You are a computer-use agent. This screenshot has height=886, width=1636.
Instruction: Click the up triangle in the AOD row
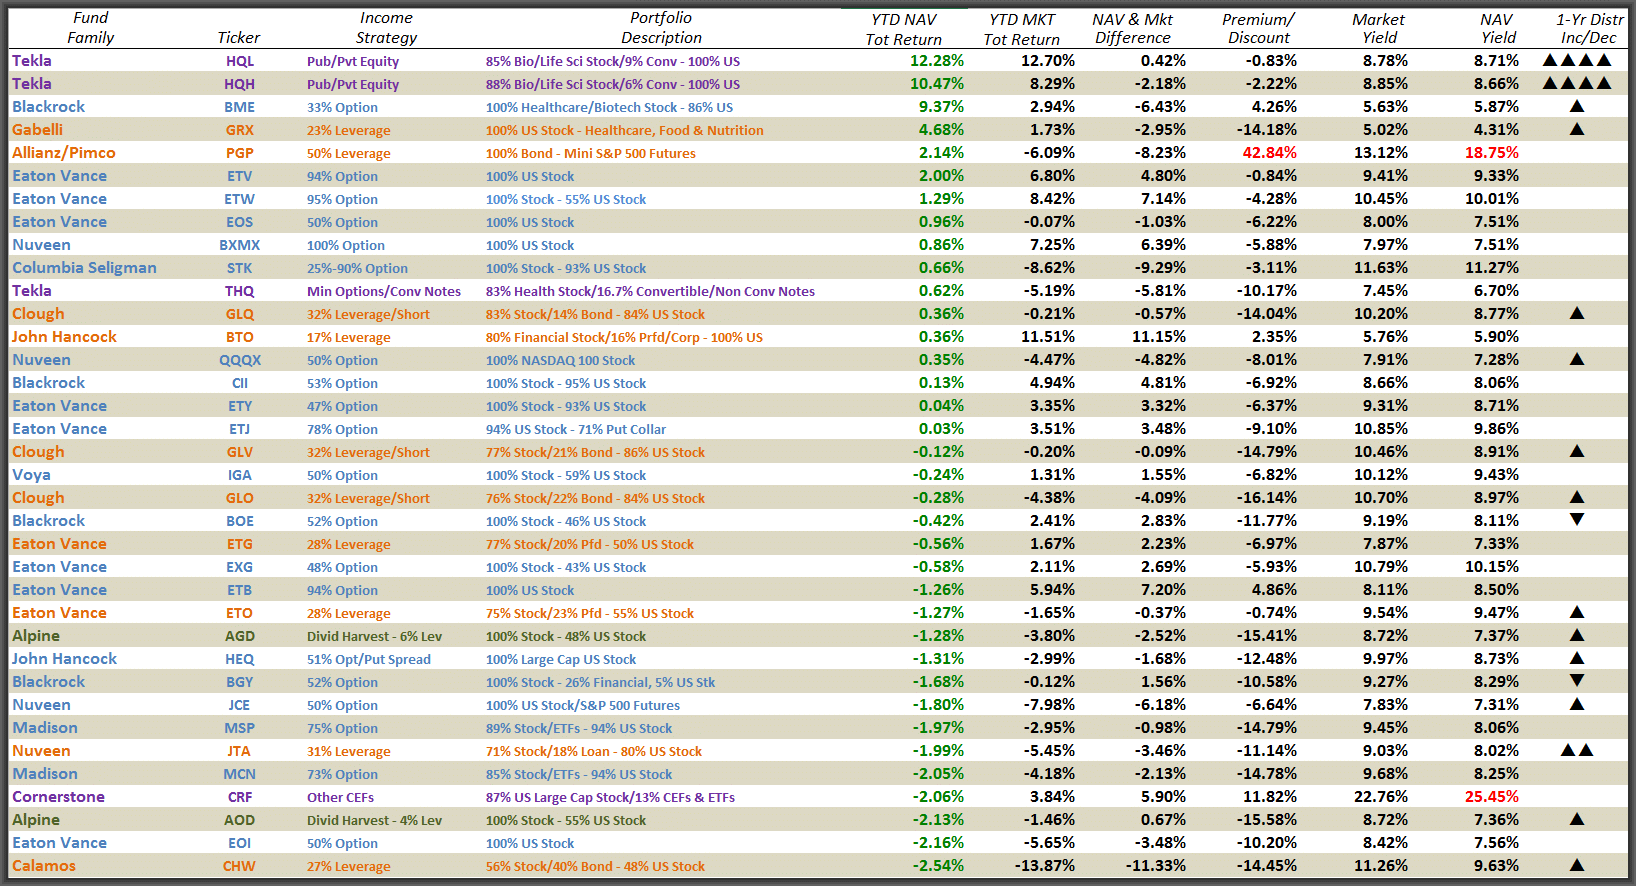click(x=1577, y=819)
